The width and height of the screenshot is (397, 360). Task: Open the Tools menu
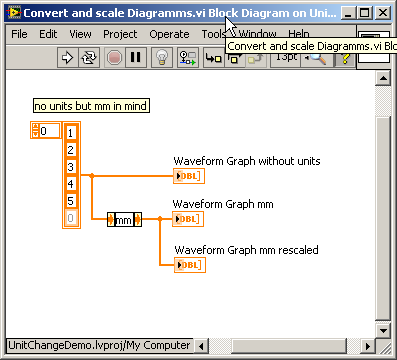[213, 34]
